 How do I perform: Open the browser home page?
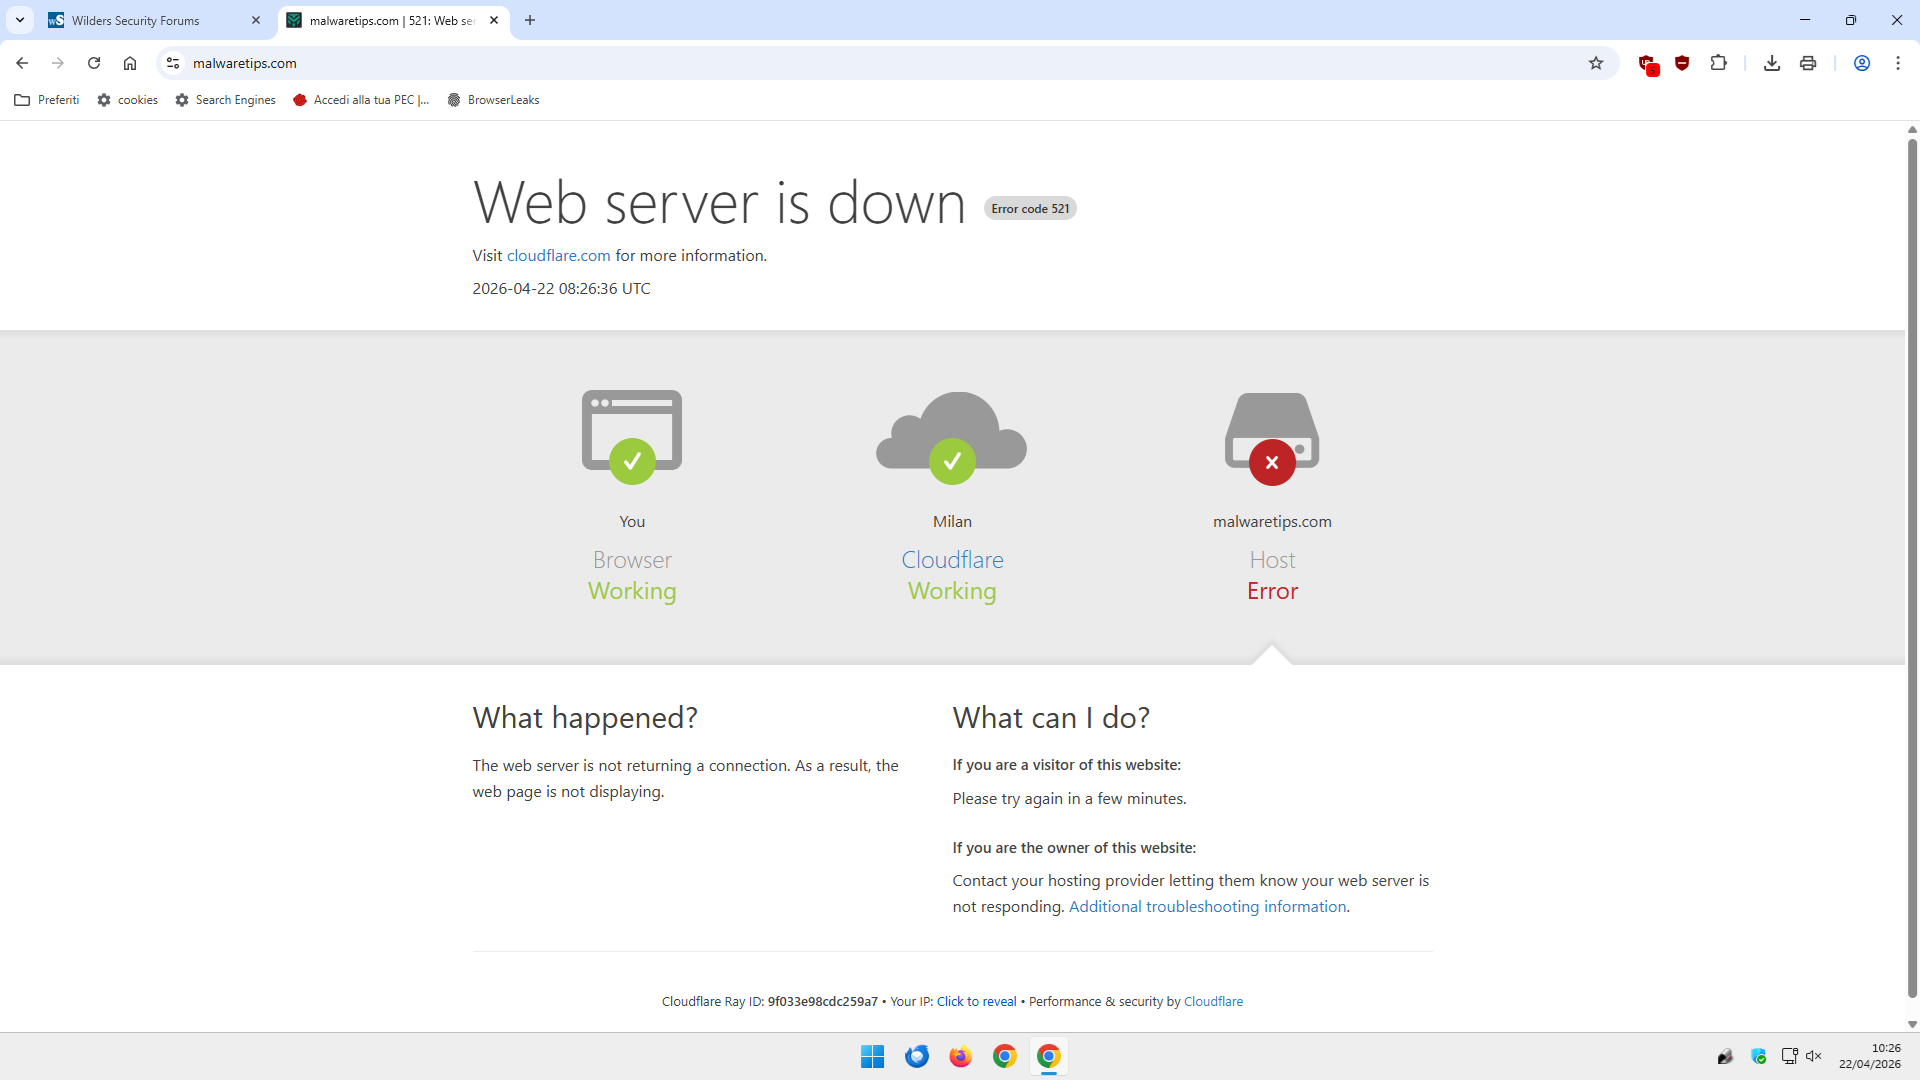tap(130, 63)
